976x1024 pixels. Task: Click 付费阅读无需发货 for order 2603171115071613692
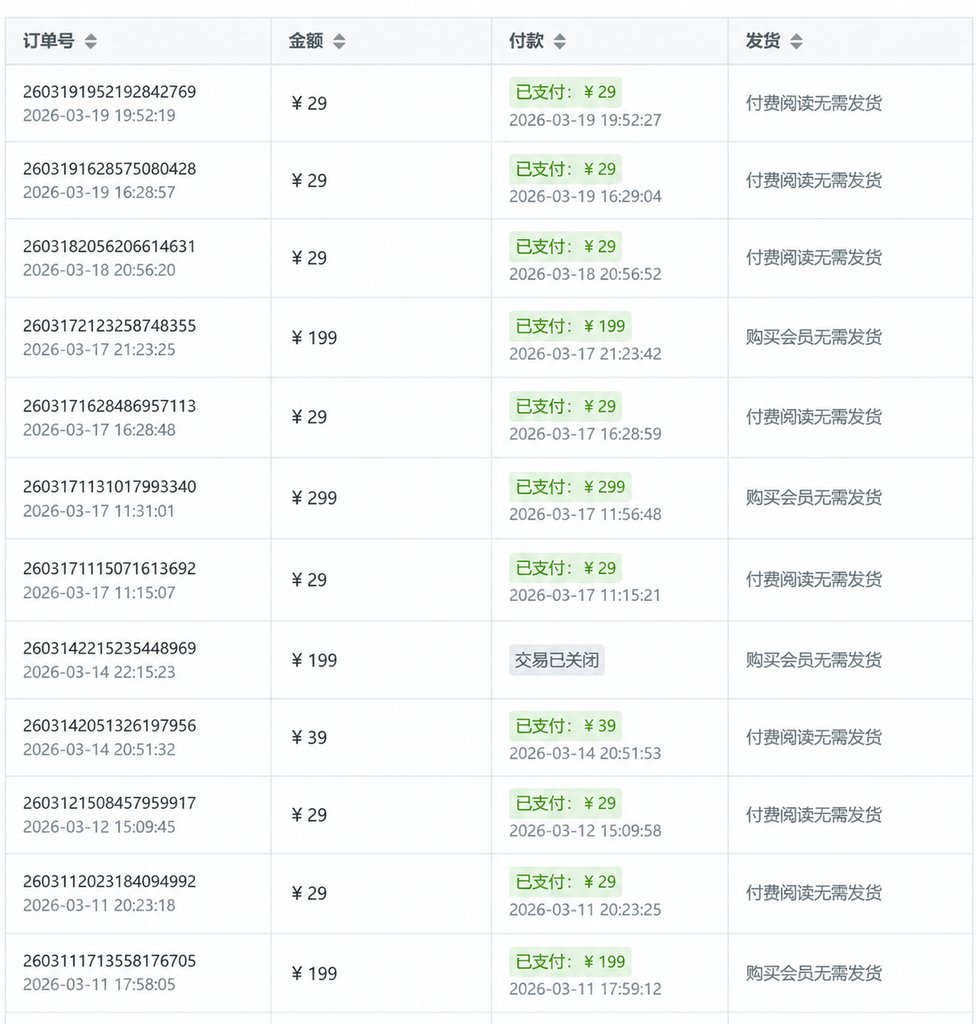814,579
